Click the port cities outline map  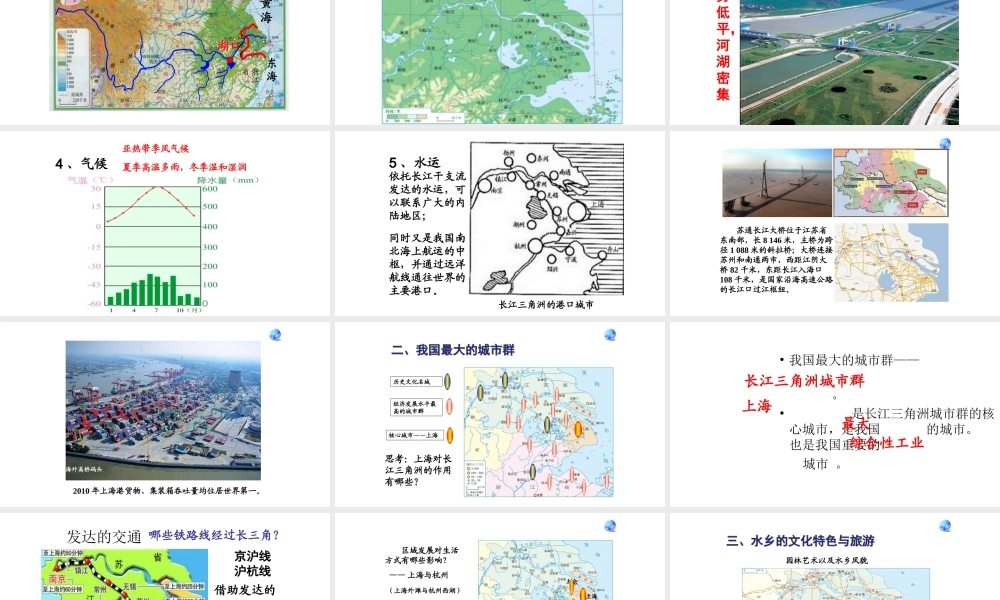click(x=547, y=219)
